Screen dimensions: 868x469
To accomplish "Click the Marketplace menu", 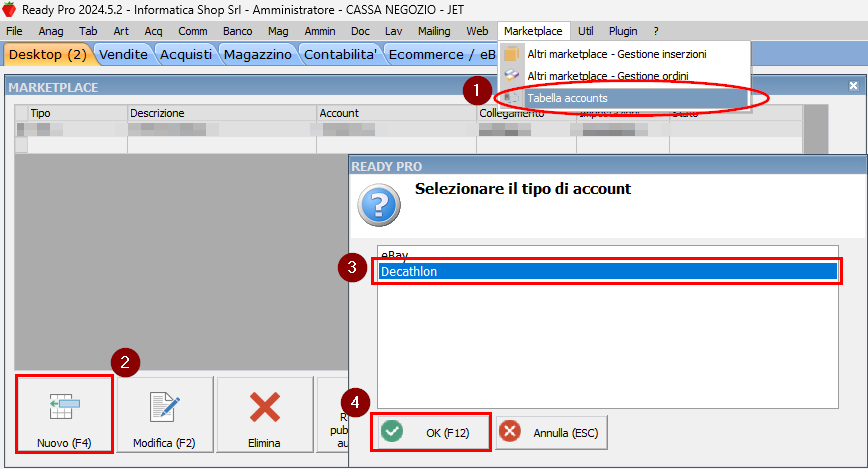I will coord(533,31).
